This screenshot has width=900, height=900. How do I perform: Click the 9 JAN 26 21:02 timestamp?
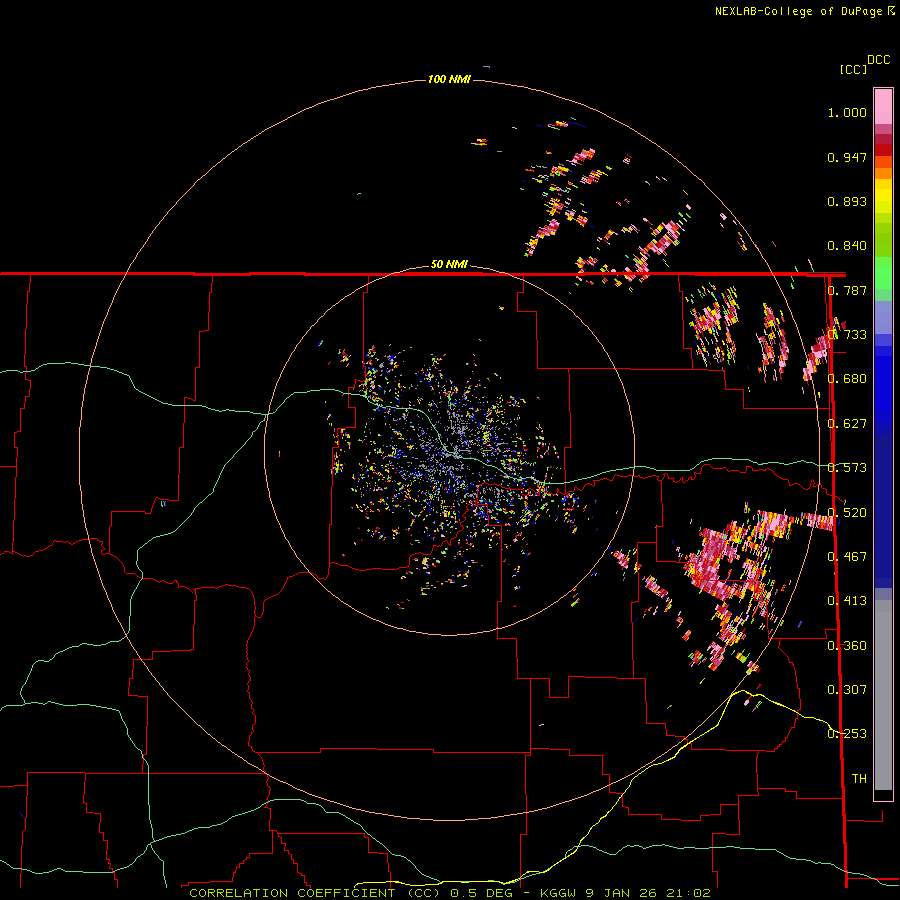(648, 893)
